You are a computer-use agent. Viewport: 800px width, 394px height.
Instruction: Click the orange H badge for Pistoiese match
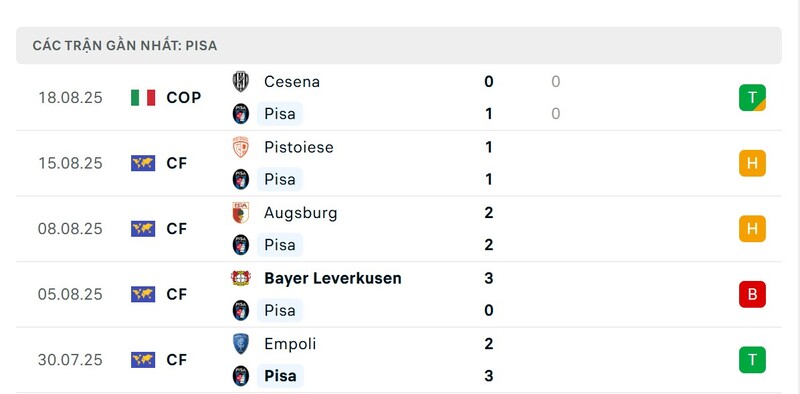(x=752, y=163)
